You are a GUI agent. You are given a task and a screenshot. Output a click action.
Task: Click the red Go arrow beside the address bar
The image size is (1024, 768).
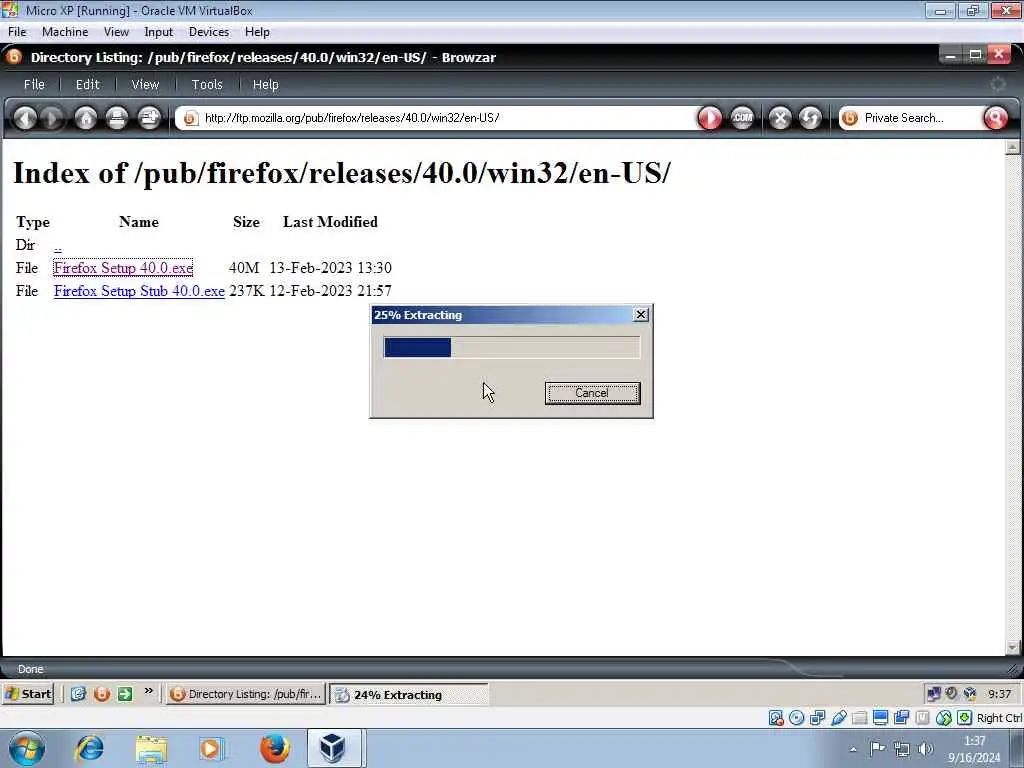click(x=710, y=118)
